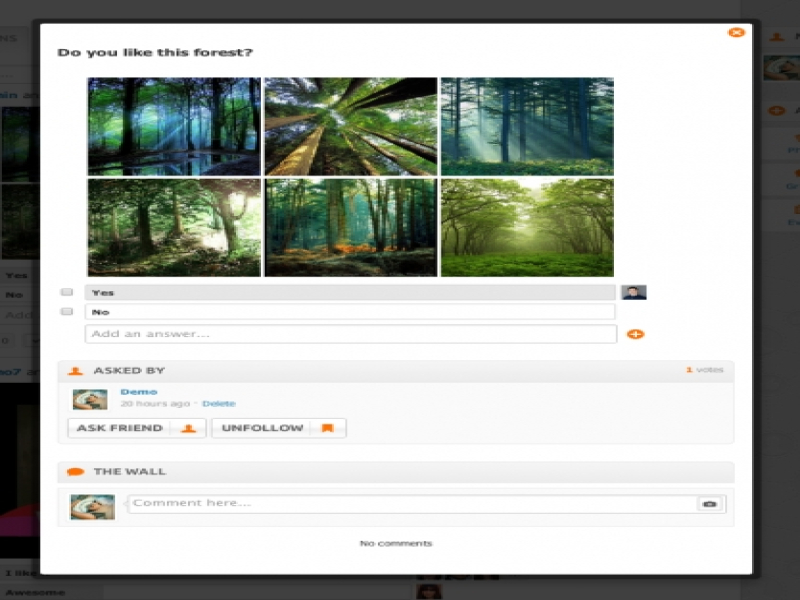Click the Delete link under Demo
800x600 pixels.
coord(219,404)
